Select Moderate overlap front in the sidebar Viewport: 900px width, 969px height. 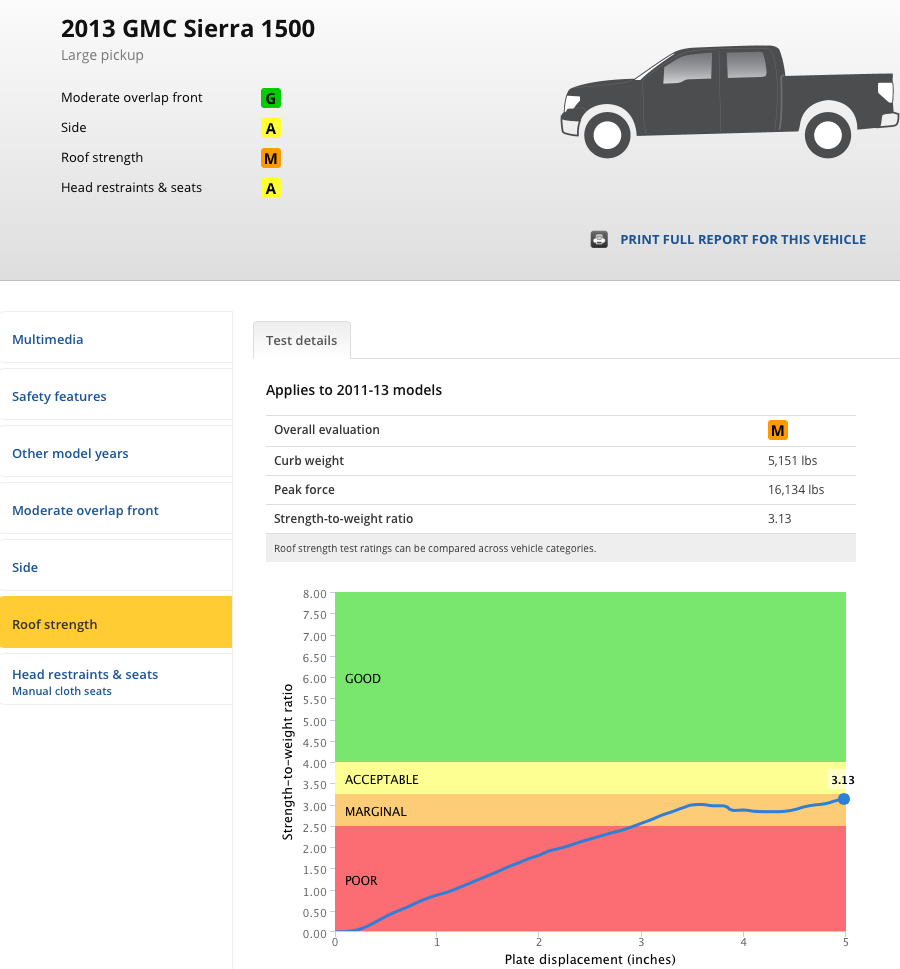(x=116, y=510)
